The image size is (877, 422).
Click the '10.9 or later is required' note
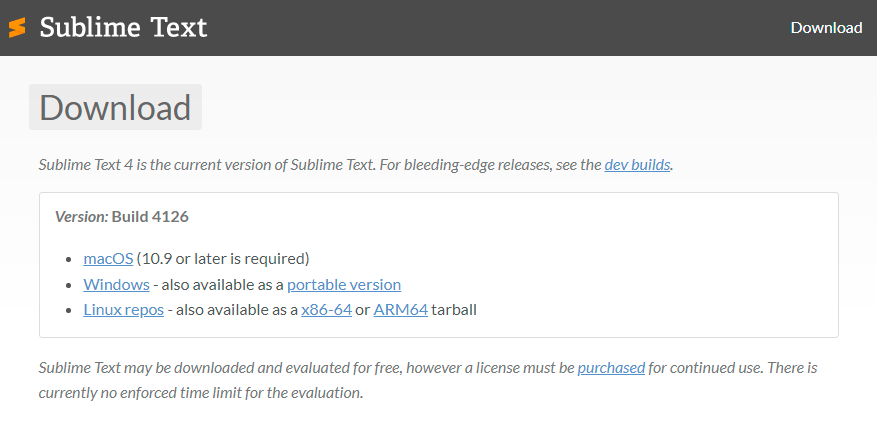(223, 258)
